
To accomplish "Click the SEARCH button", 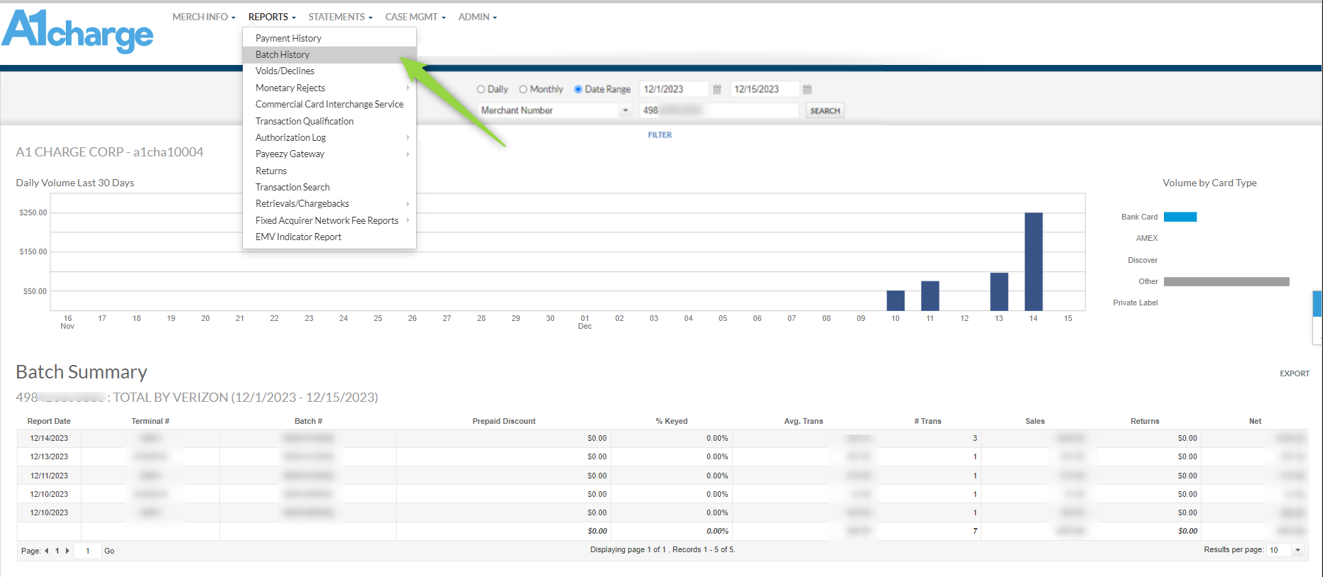I will coord(825,111).
